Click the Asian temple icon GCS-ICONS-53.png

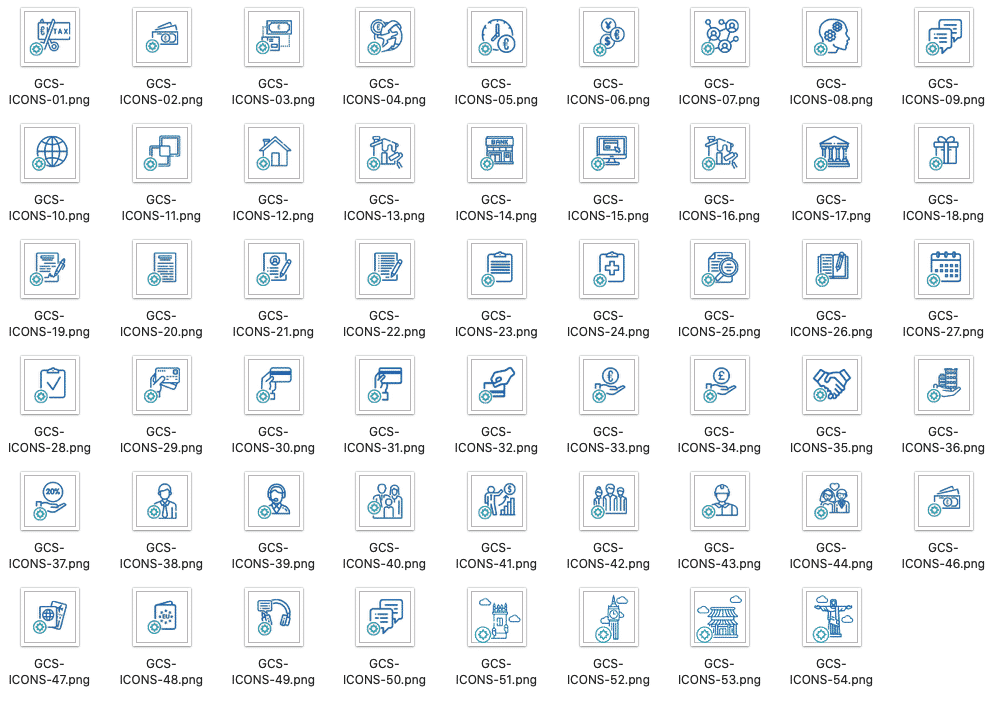click(x=720, y=617)
